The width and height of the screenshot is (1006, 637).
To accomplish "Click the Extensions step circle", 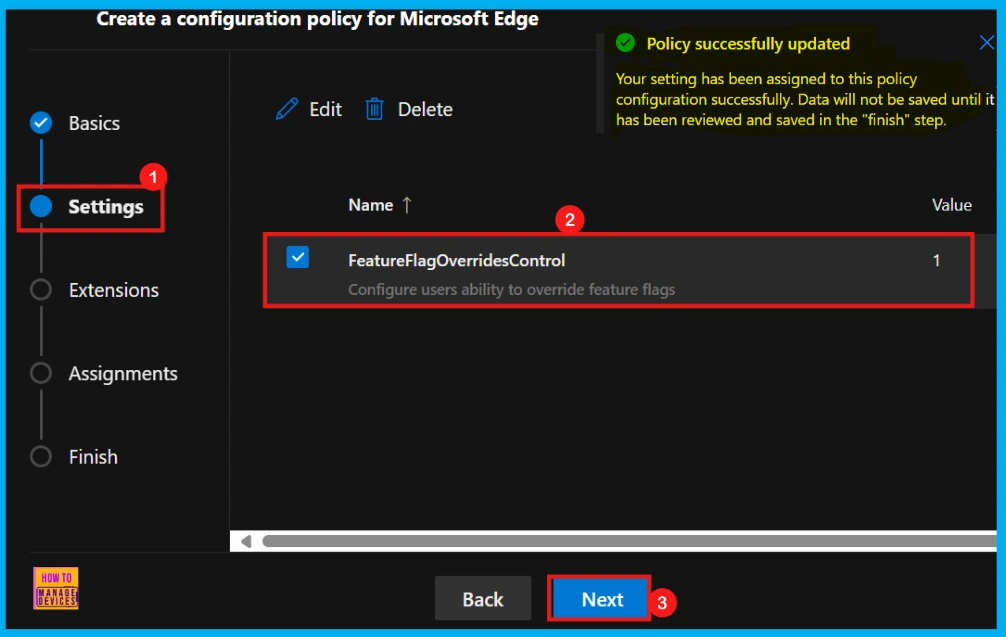I will click(x=41, y=289).
